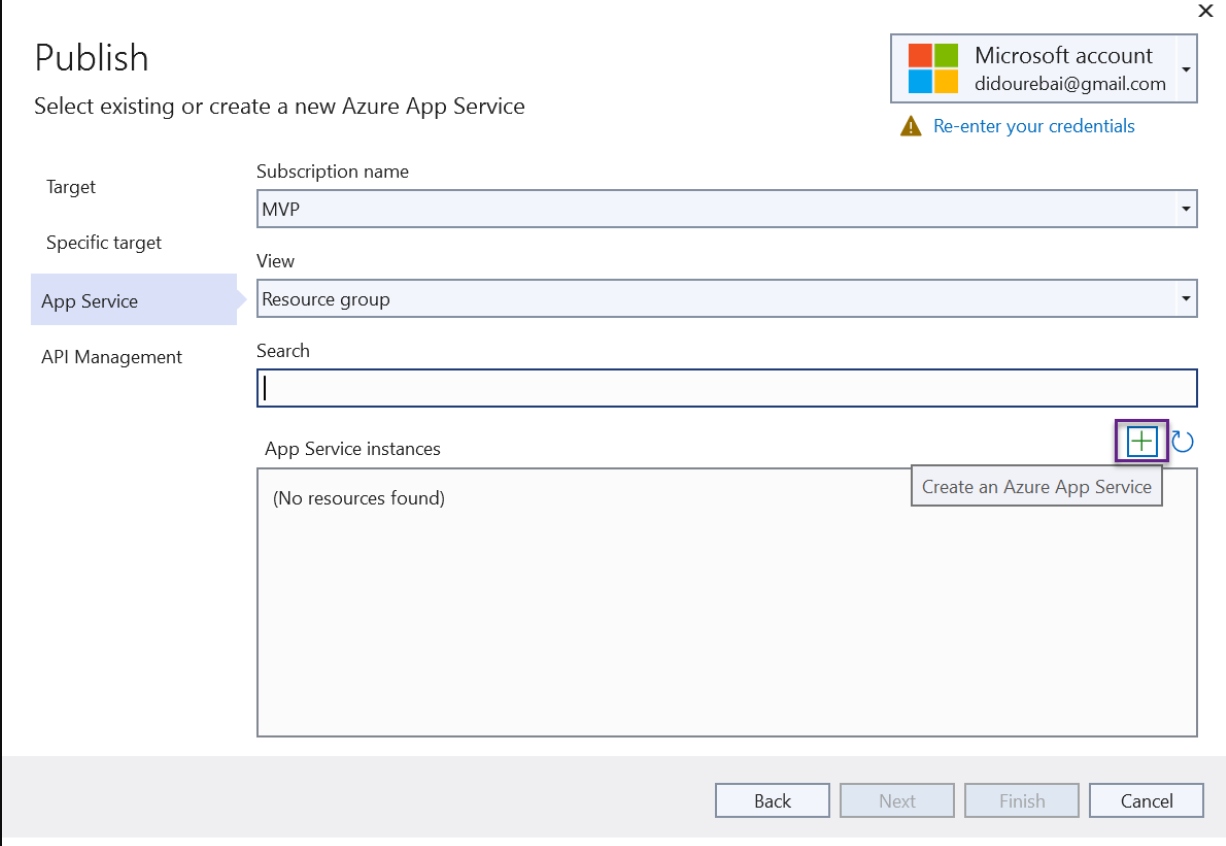Image resolution: width=1226 pixels, height=846 pixels.
Task: Click the Finish button
Action: click(x=1021, y=801)
